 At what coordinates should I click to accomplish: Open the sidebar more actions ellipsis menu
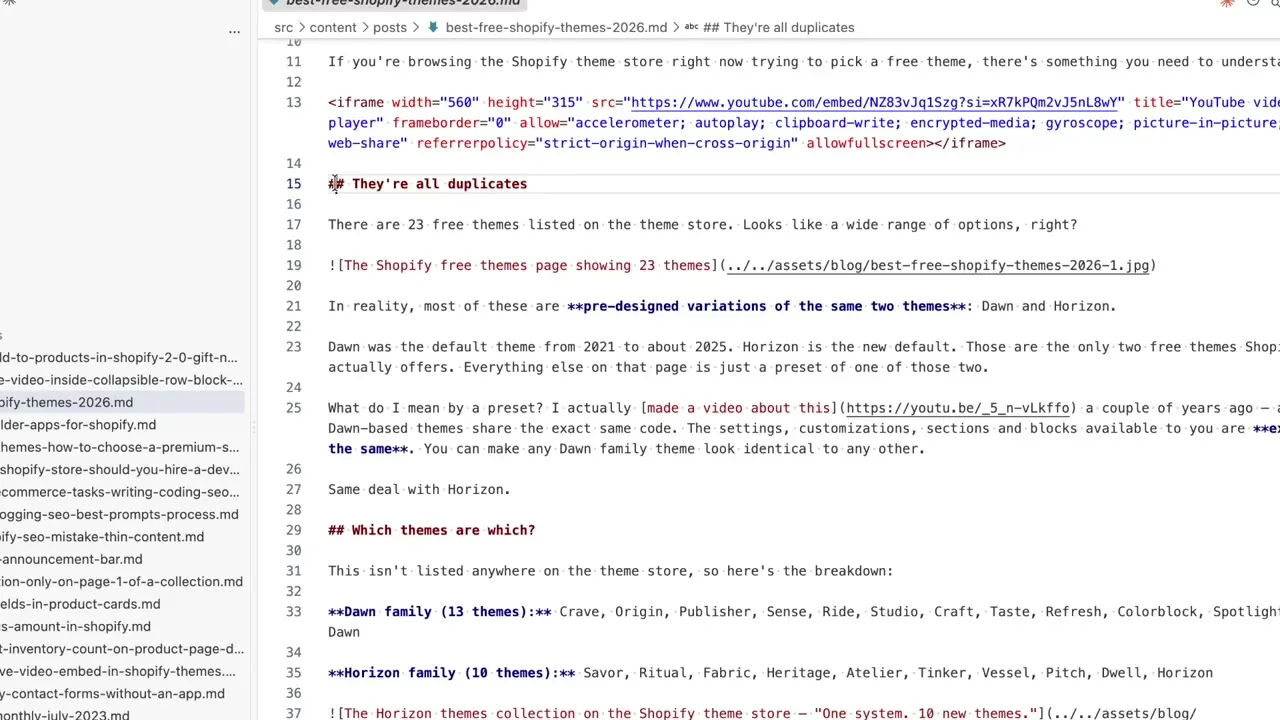pyautogui.click(x=234, y=32)
